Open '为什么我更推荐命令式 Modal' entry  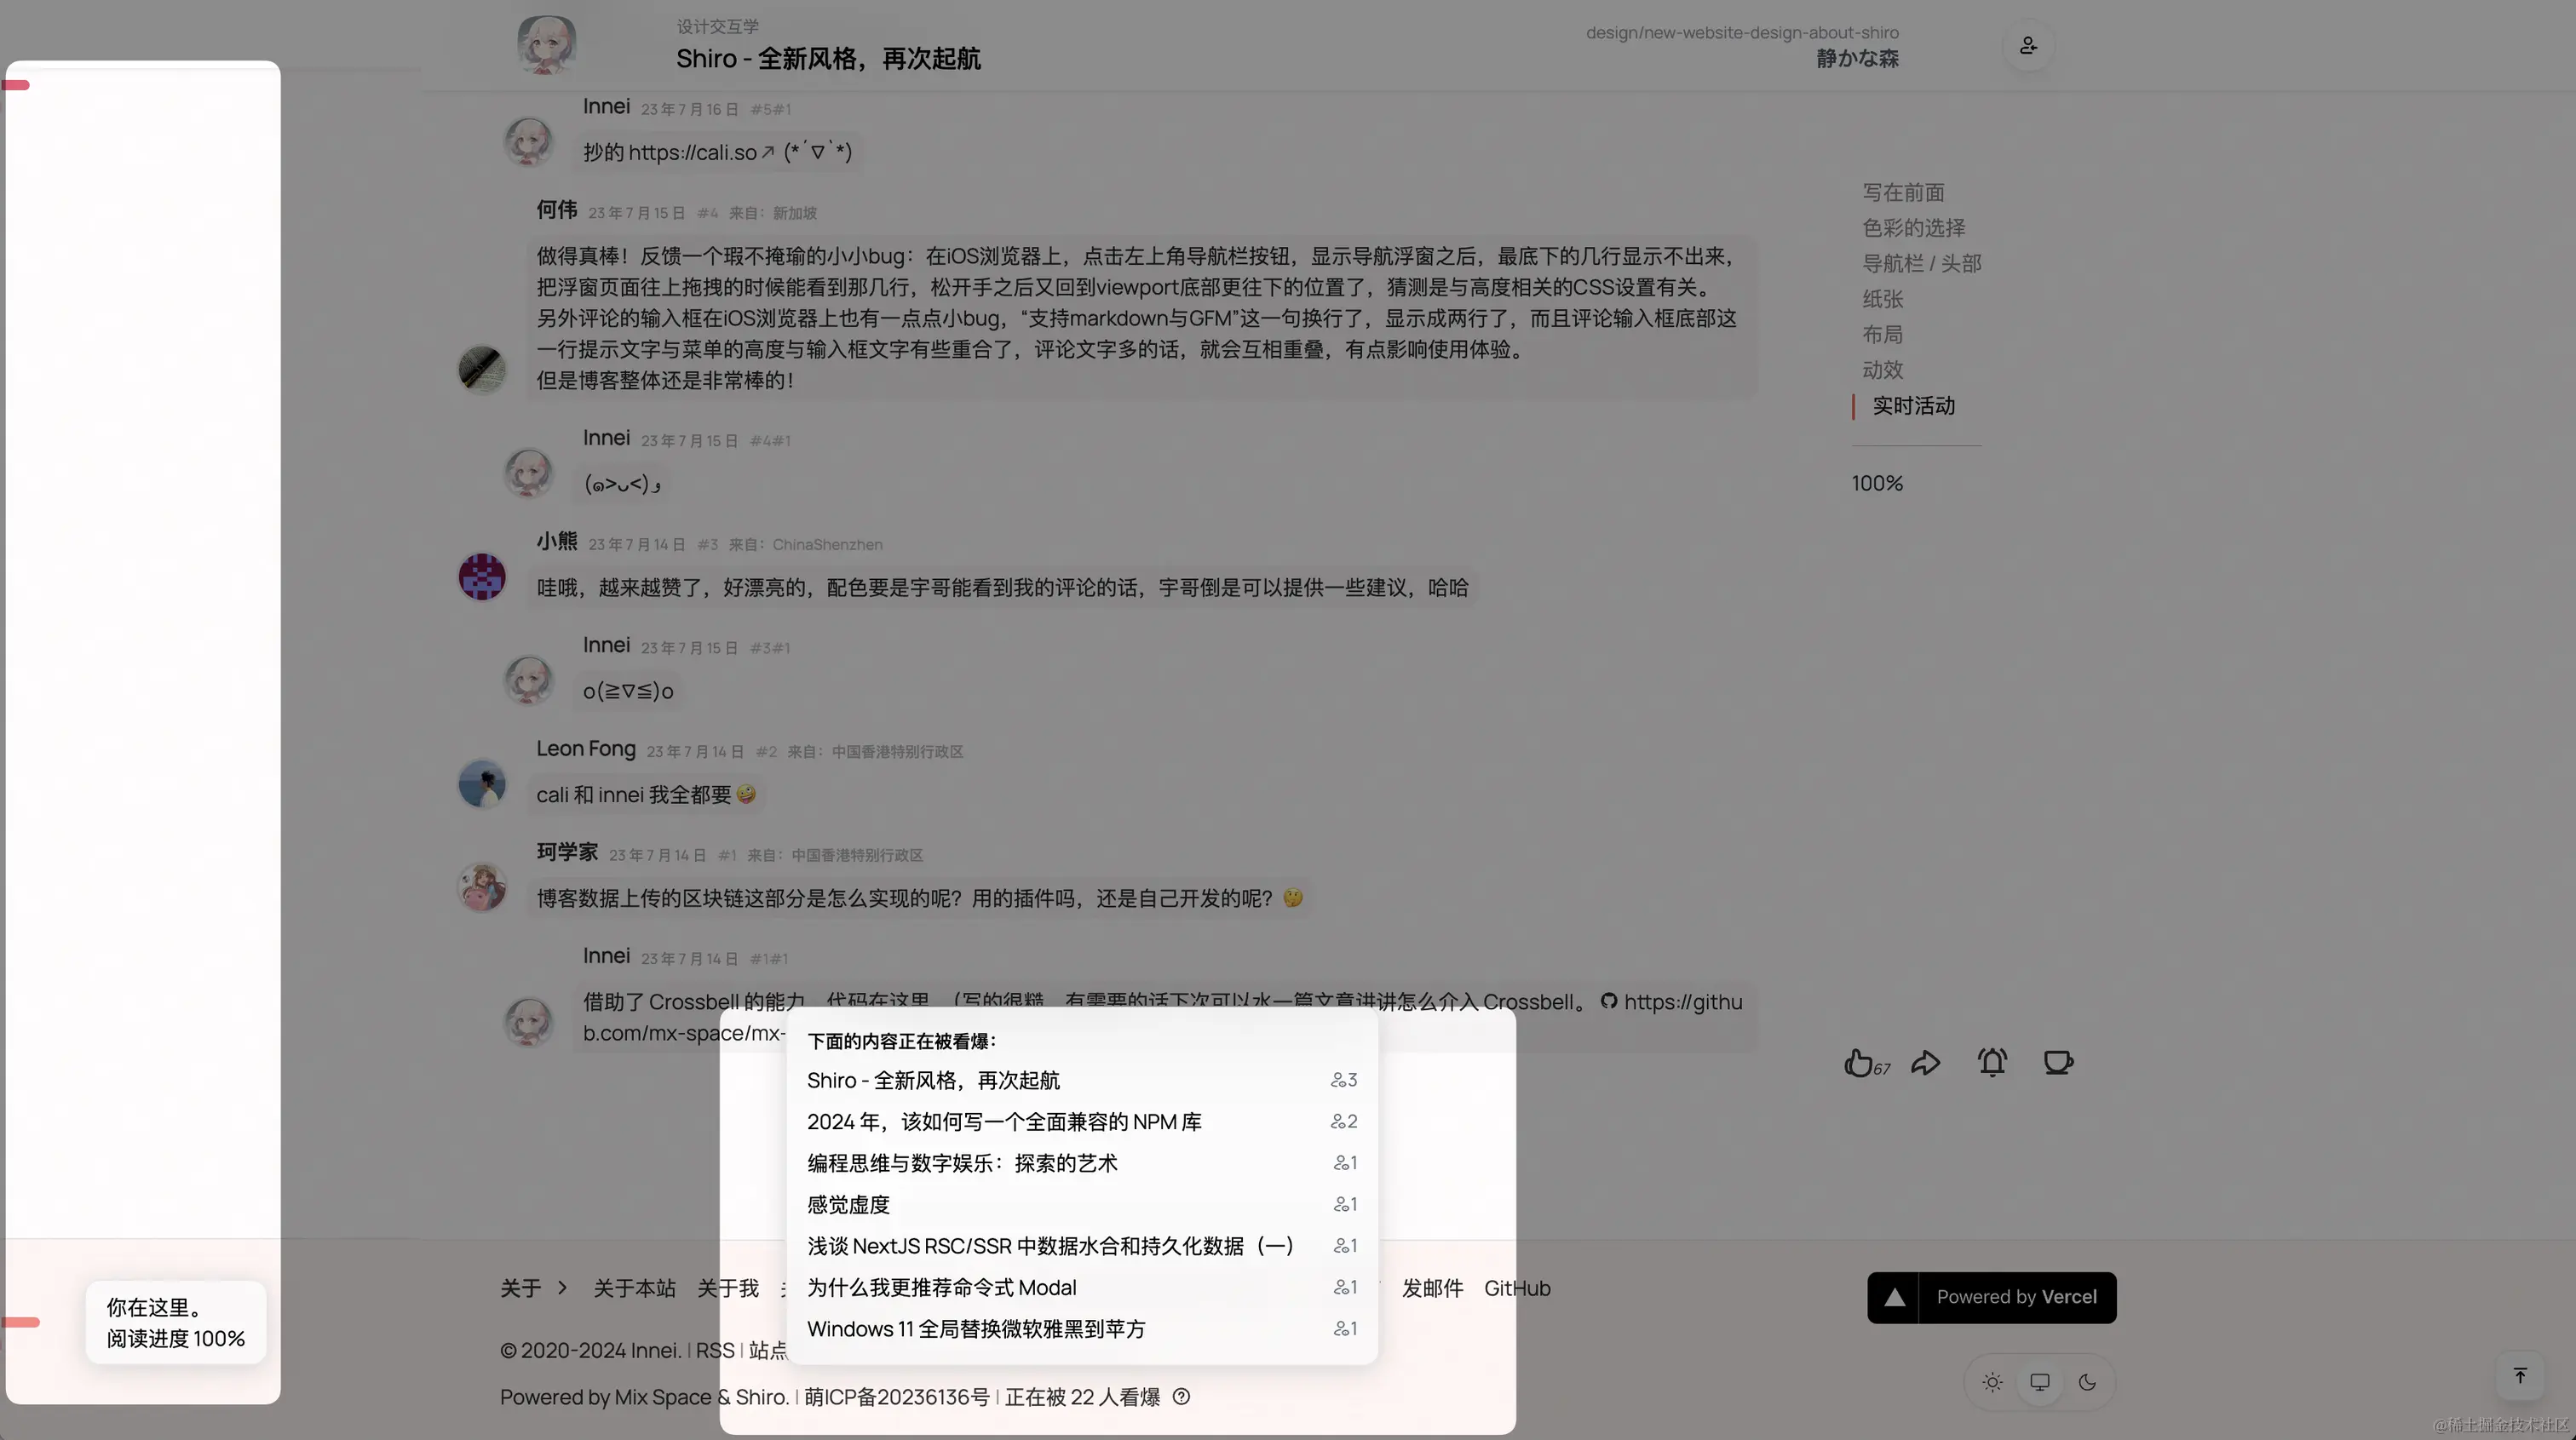1081,1288
